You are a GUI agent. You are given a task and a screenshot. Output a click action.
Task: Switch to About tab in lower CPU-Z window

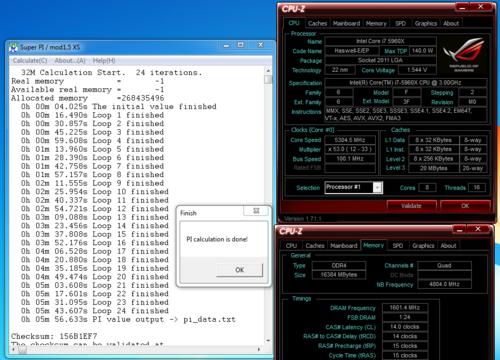click(448, 246)
